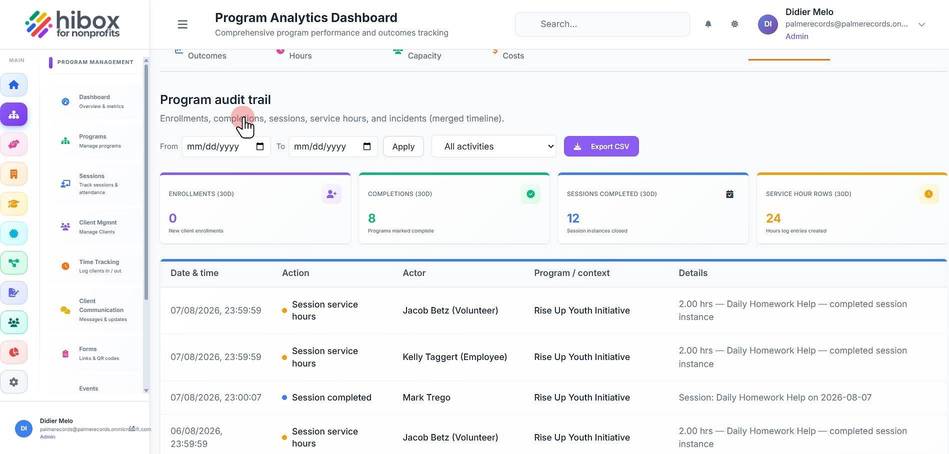The height and width of the screenshot is (454, 949).
Task: Click actor Mark Trego
Action: coord(427,398)
